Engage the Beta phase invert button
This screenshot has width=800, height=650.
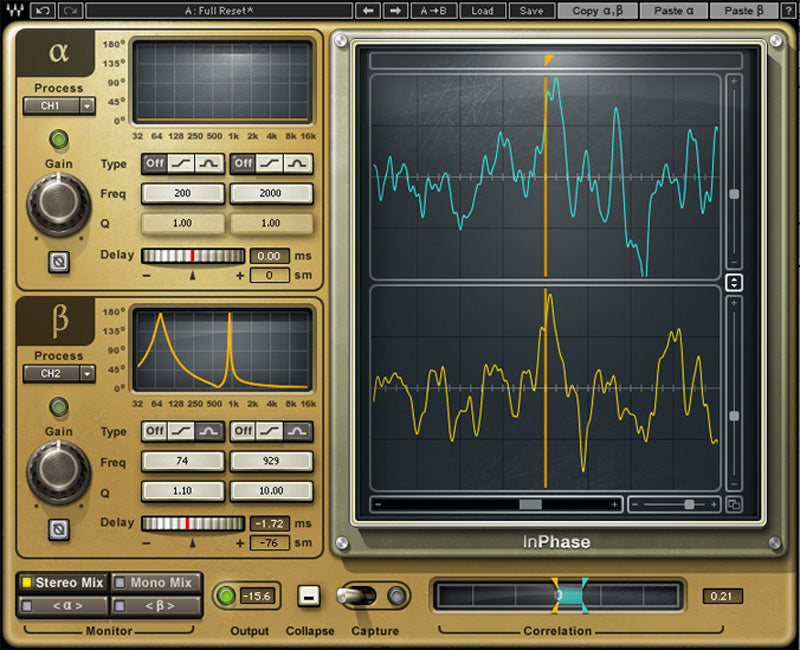pyautogui.click(x=60, y=527)
